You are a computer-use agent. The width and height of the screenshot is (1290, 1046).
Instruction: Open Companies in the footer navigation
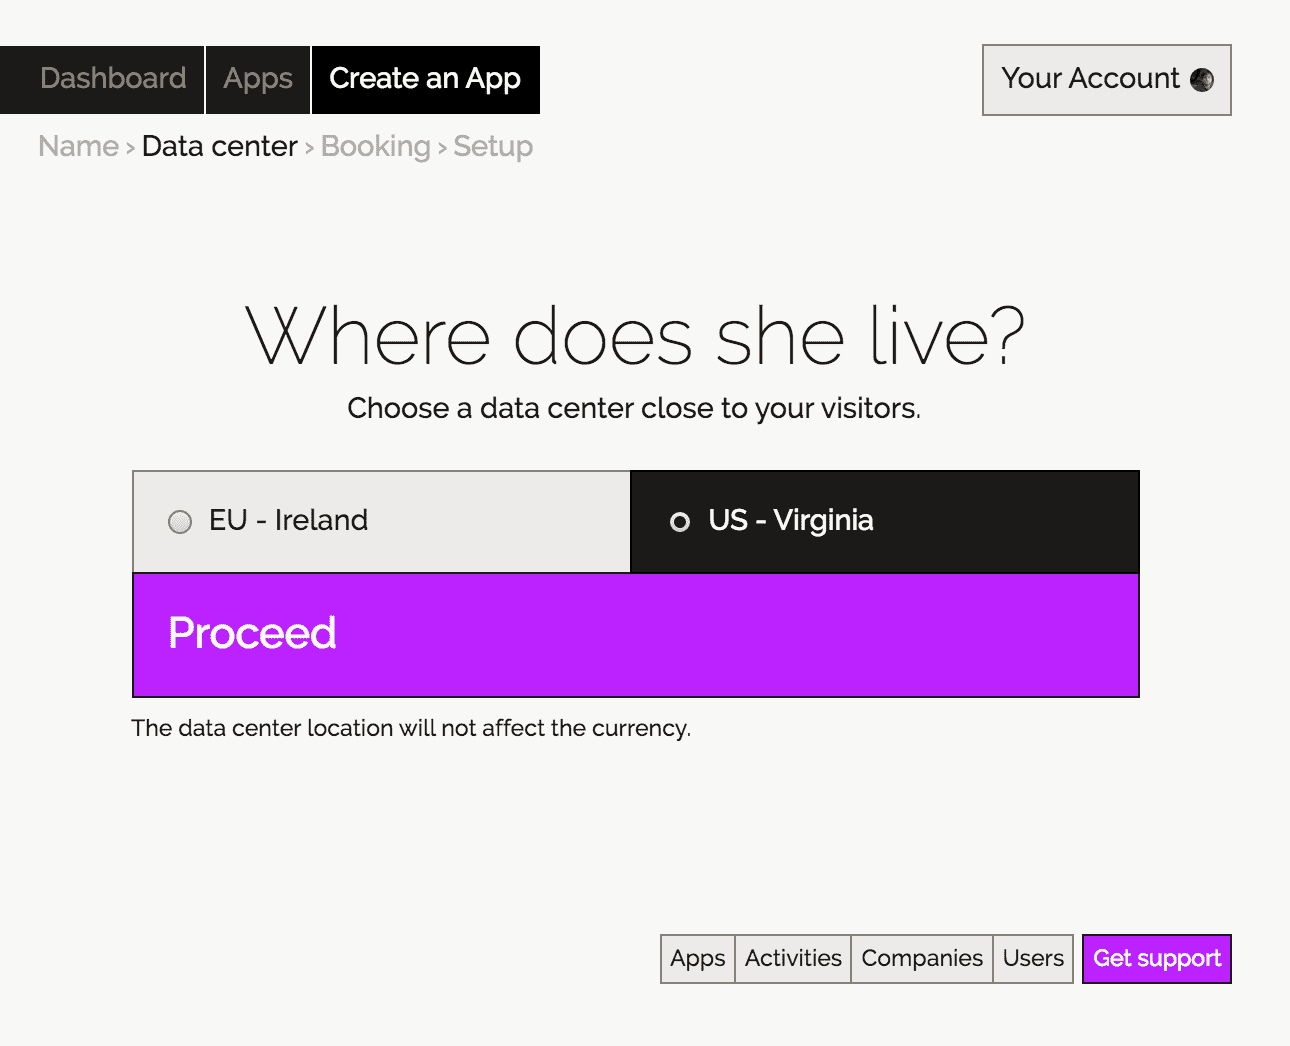(x=922, y=959)
